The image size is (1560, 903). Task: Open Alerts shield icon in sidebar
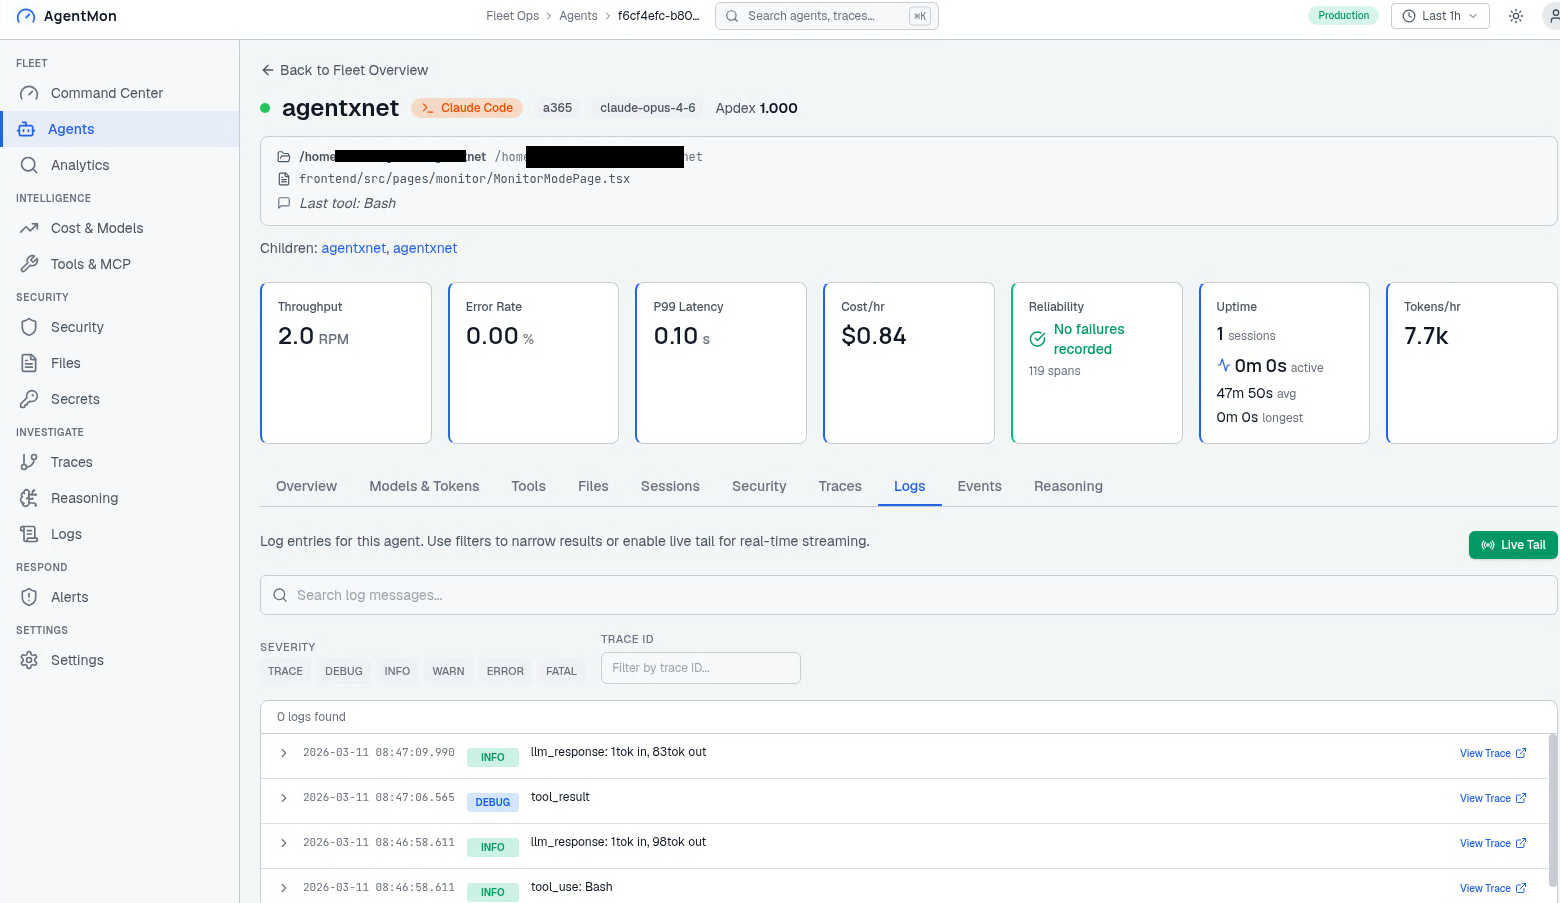[x=29, y=597]
